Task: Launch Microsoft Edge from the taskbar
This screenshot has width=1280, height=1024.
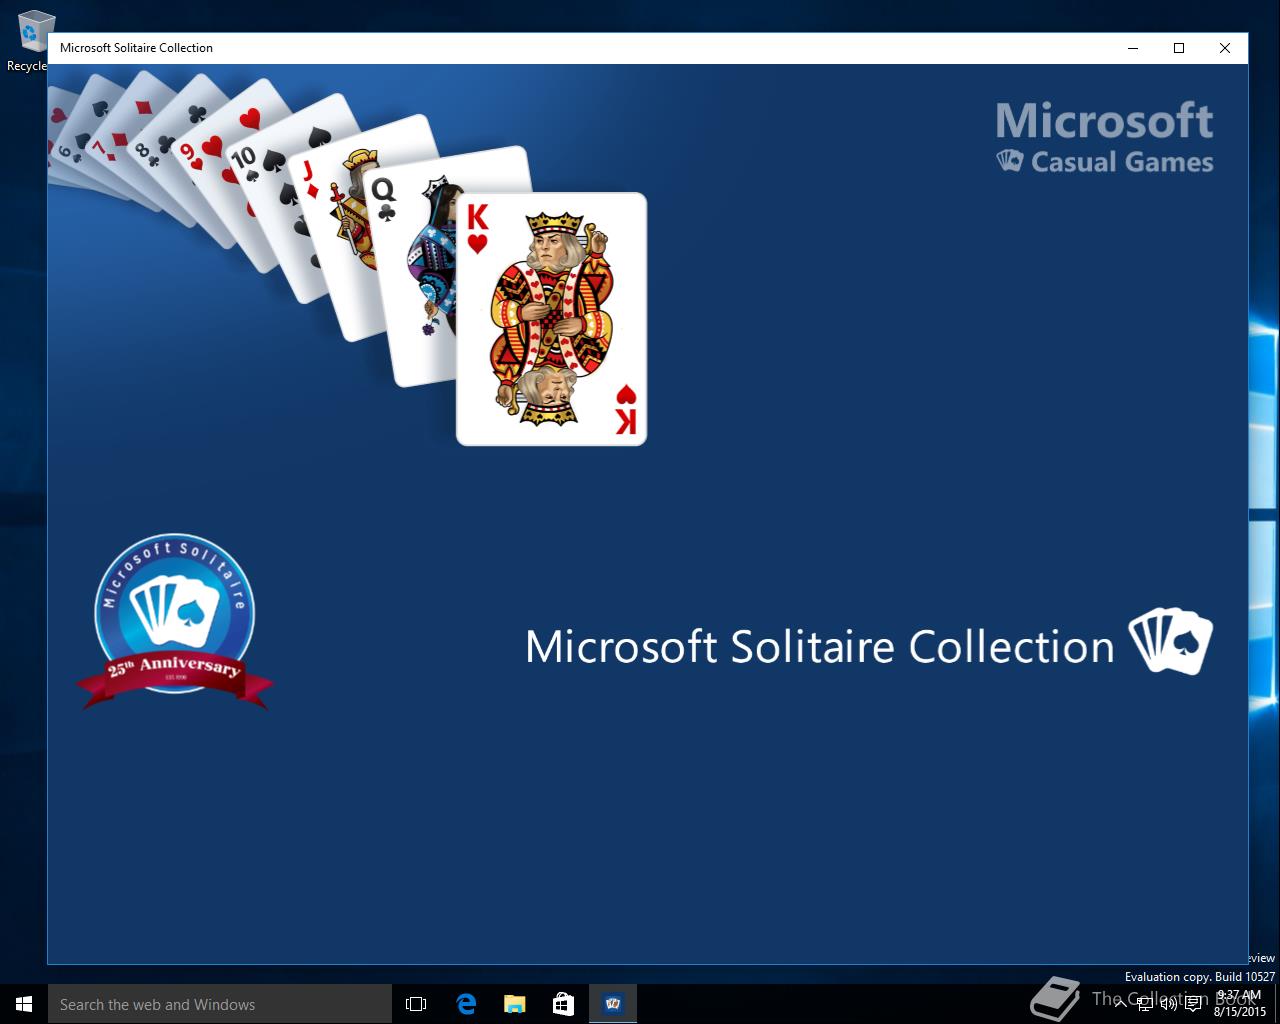Action: pos(466,1004)
